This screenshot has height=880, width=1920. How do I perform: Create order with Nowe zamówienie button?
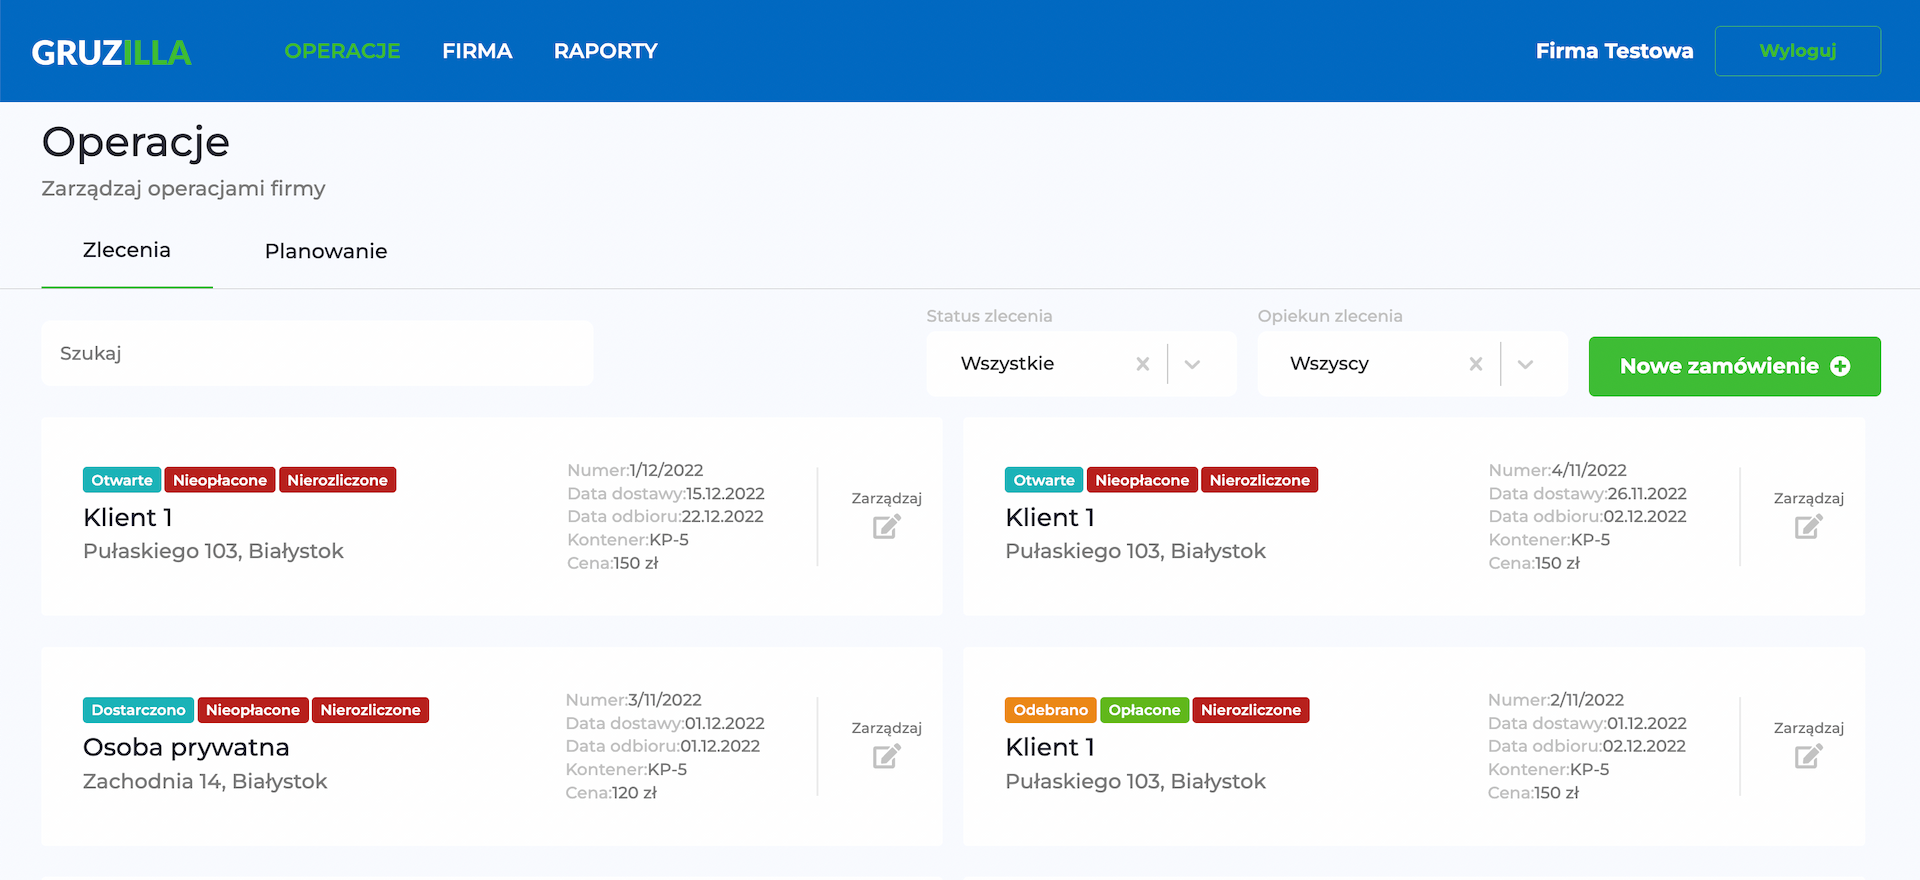(x=1734, y=366)
